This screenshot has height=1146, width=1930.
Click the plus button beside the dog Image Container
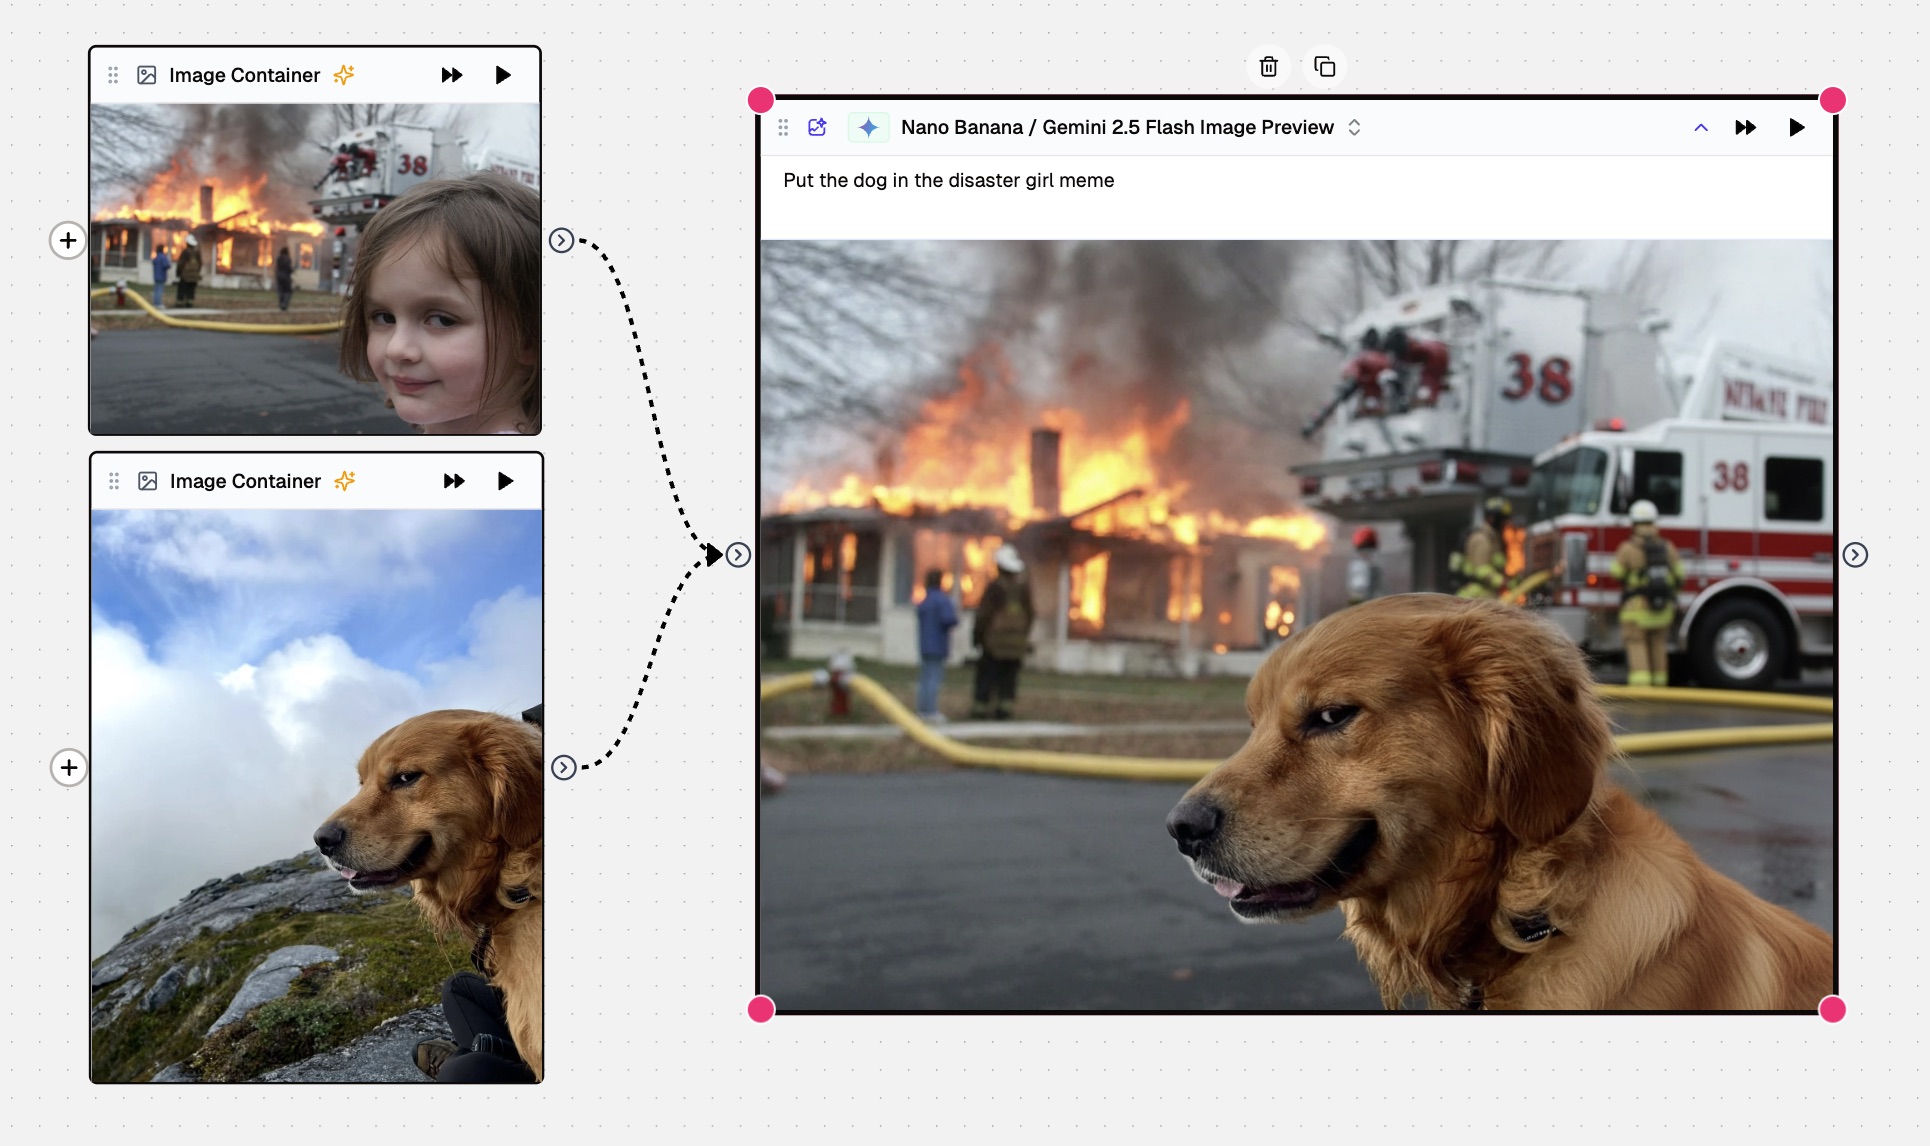67,768
